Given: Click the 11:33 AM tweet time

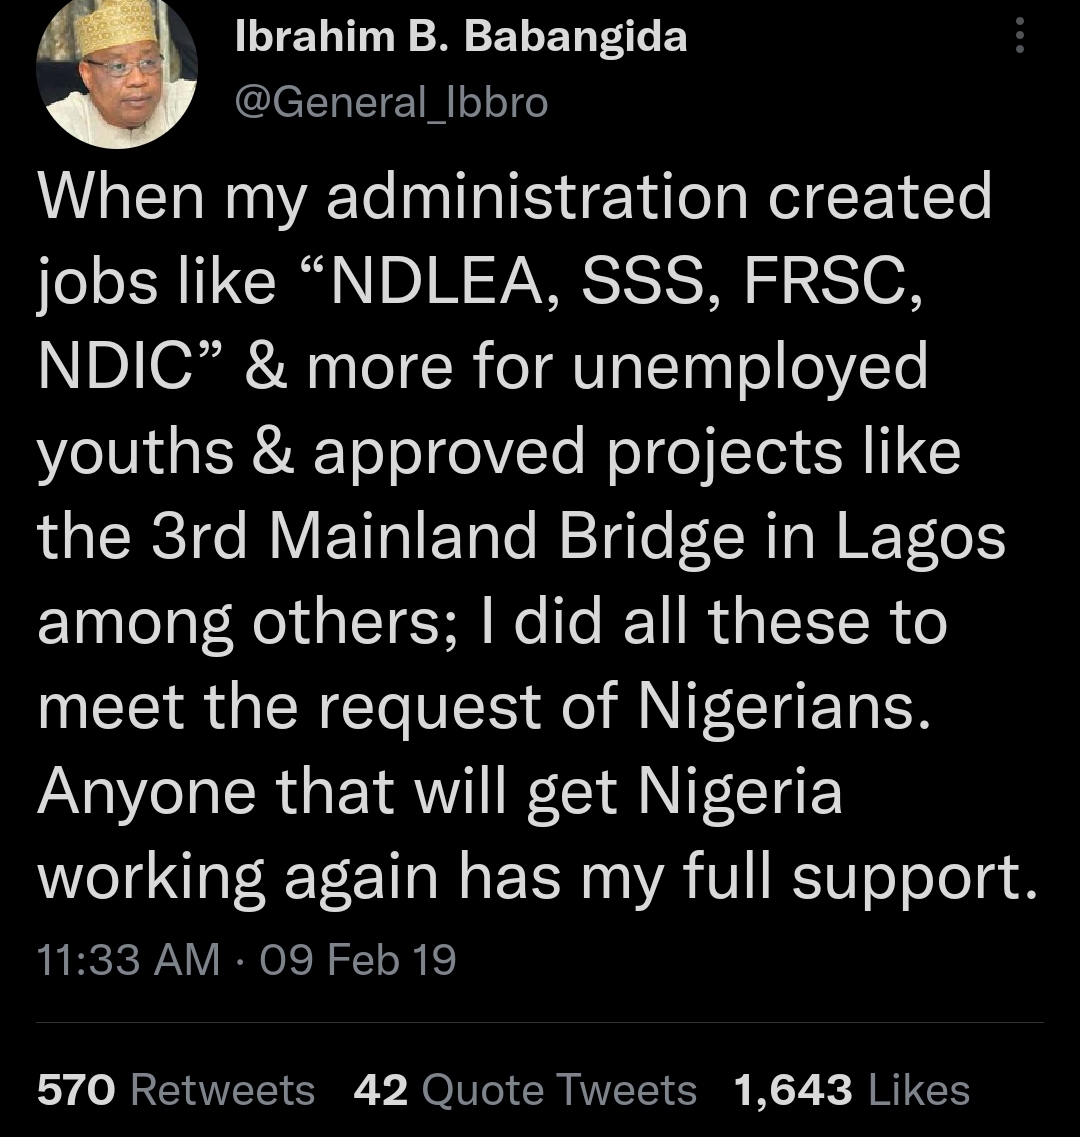Looking at the screenshot, I should [x=128, y=961].
